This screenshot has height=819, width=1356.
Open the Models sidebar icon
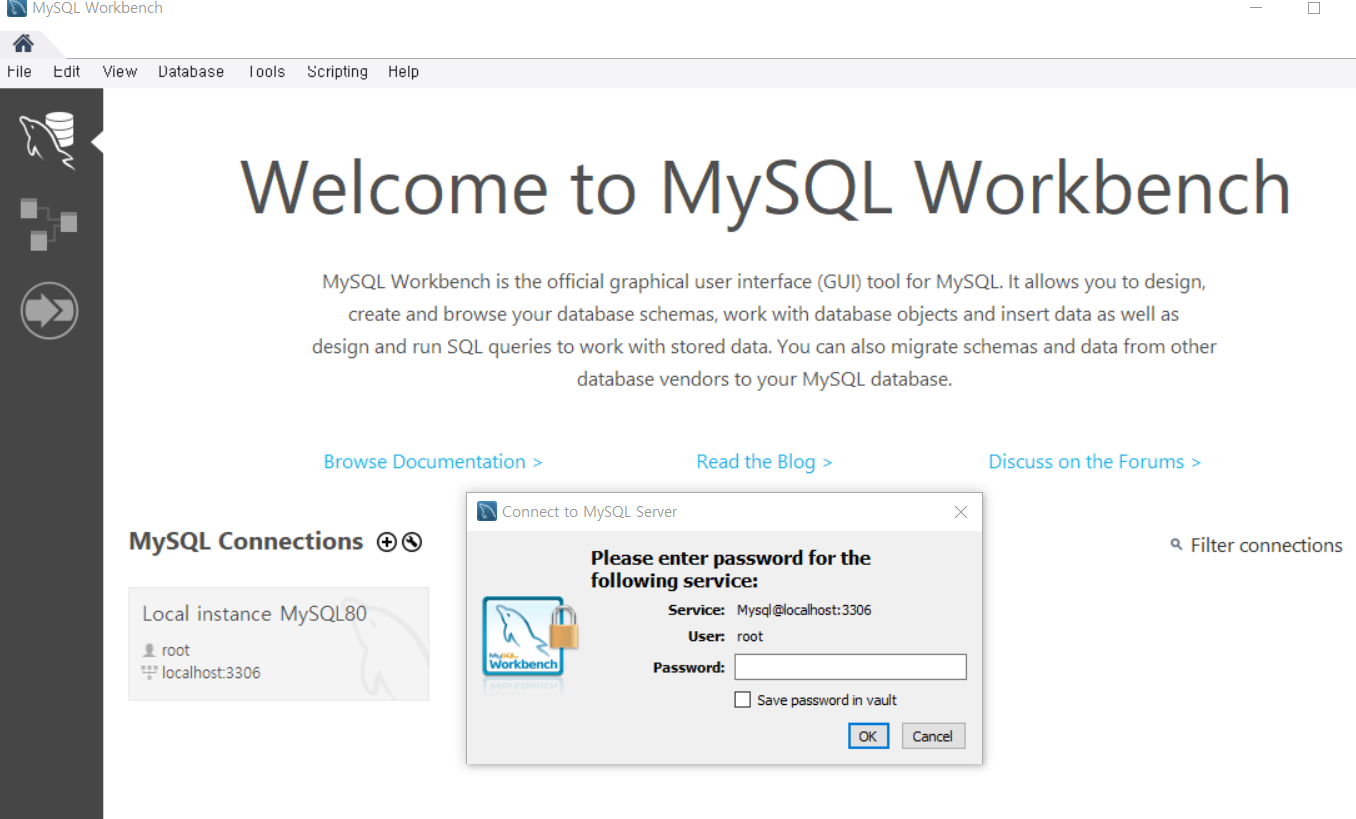pyautogui.click(x=48, y=224)
